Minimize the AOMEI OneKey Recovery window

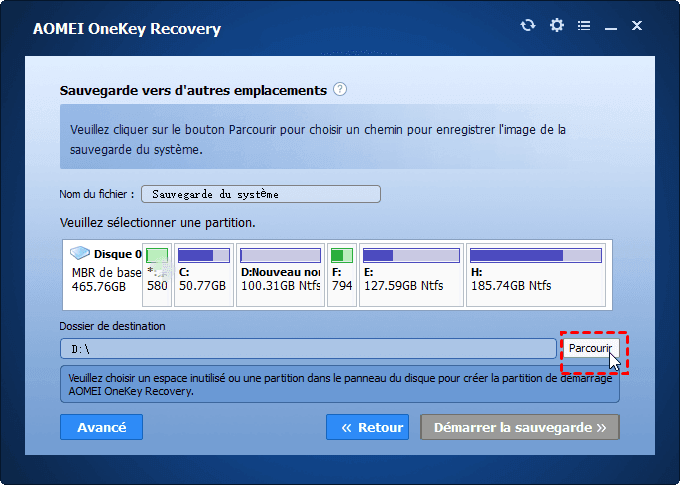611,29
